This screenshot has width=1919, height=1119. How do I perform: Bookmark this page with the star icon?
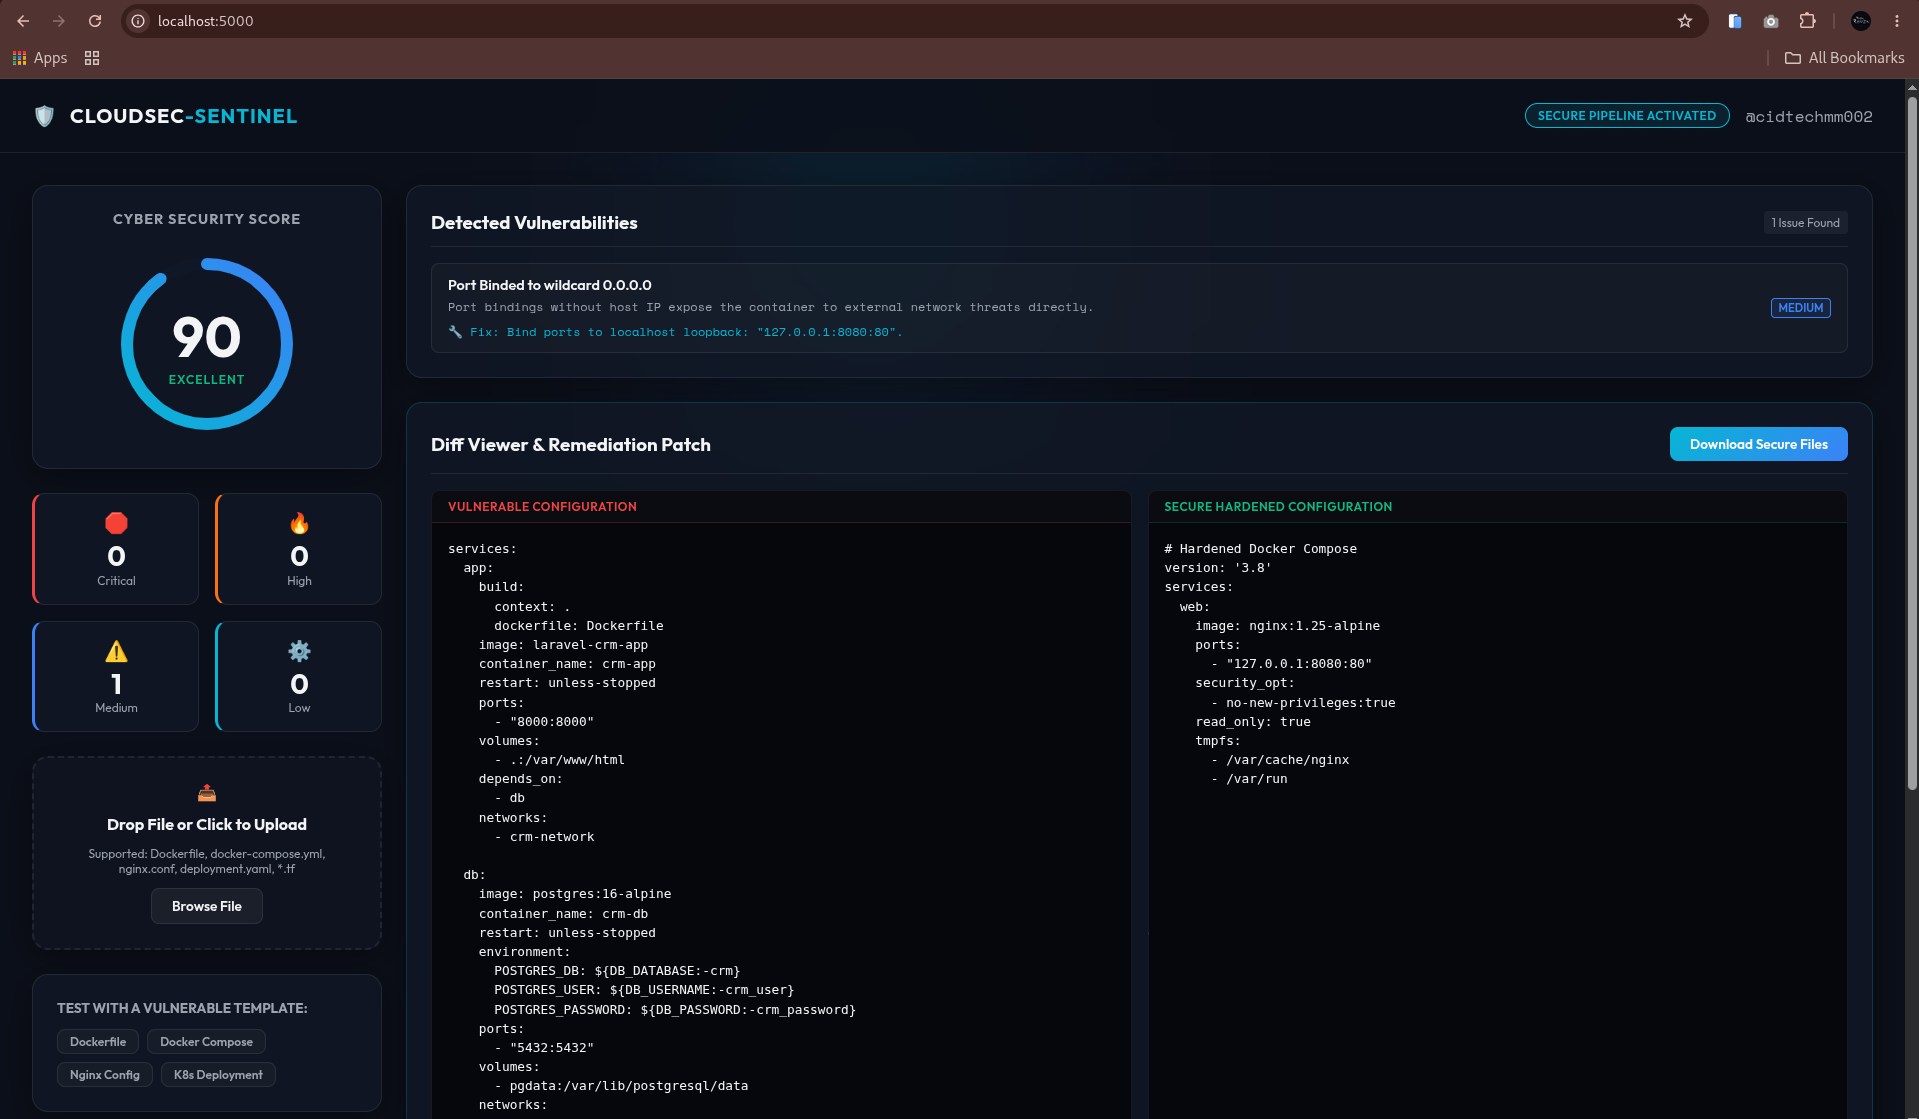1685,21
